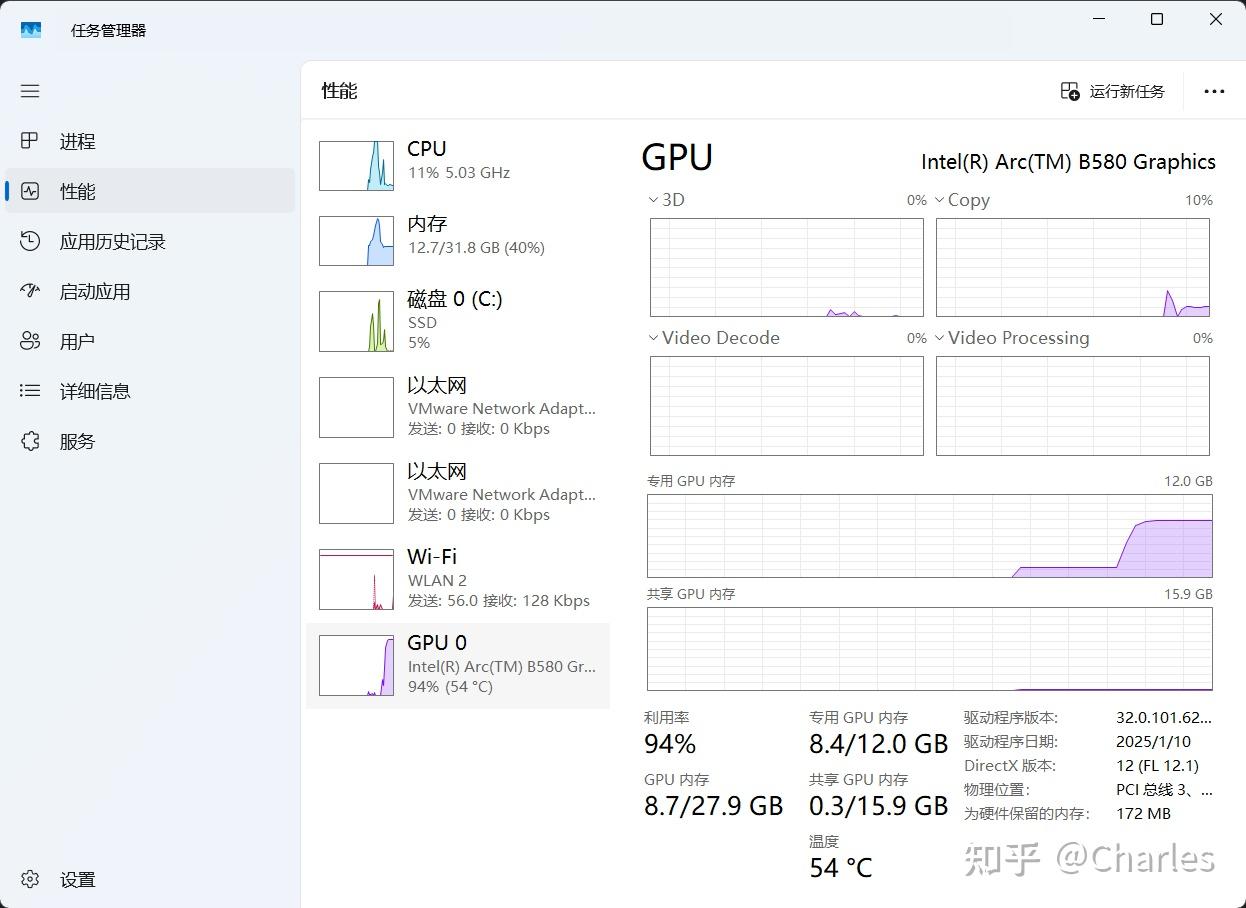Open the 详细信息 (Details) sidebar icon

click(30, 390)
